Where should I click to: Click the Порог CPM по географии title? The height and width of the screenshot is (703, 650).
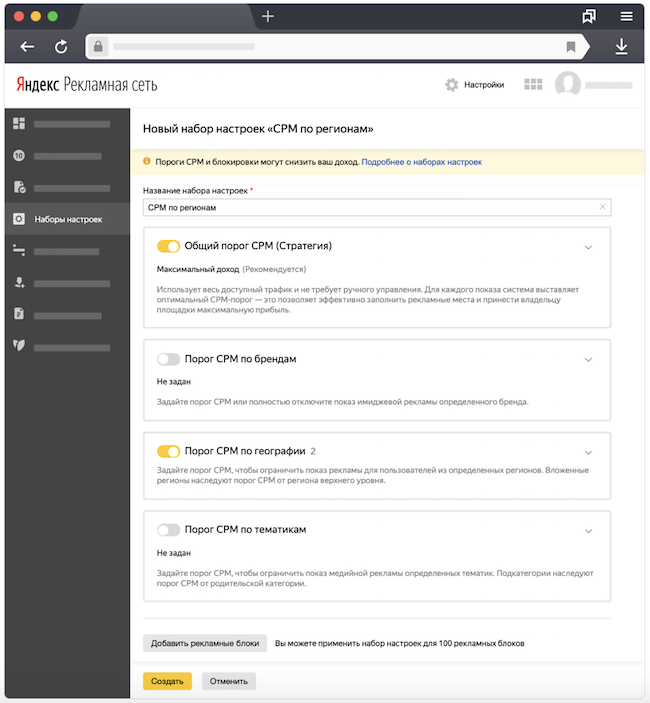click(245, 451)
